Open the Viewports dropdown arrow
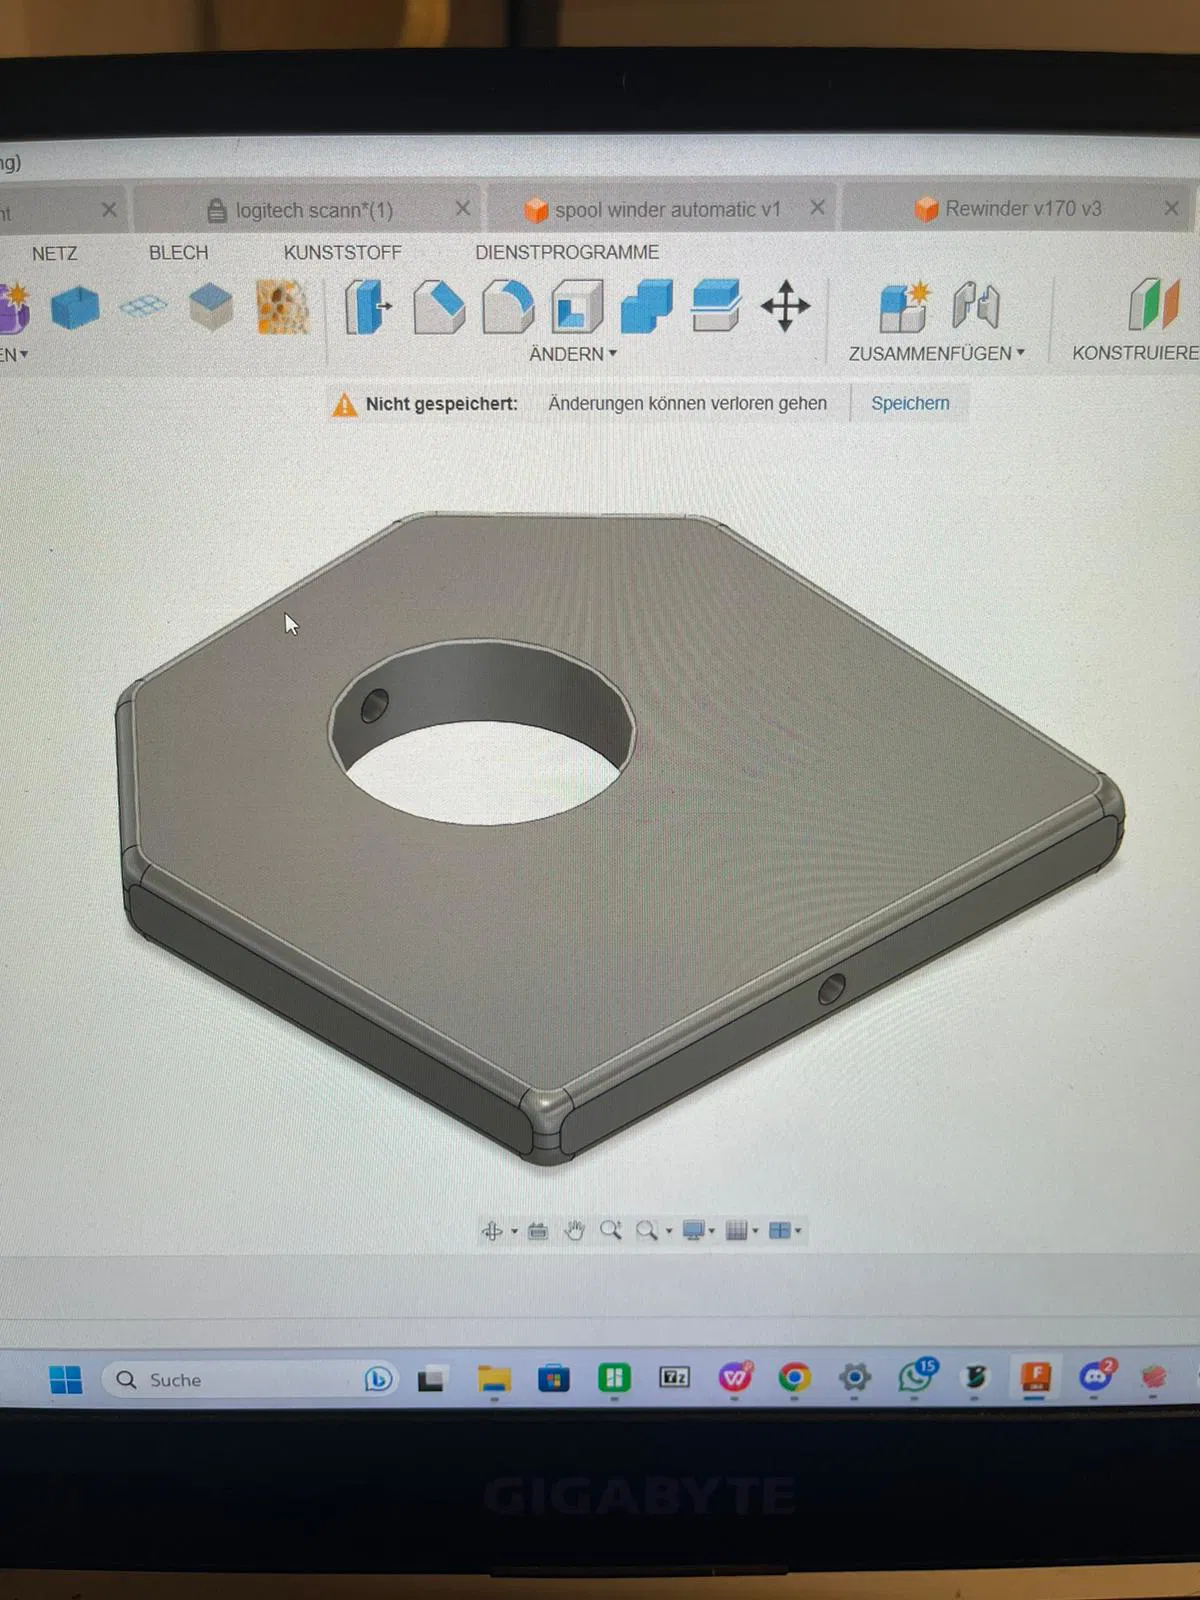This screenshot has height=1600, width=1200. pyautogui.click(x=798, y=1232)
